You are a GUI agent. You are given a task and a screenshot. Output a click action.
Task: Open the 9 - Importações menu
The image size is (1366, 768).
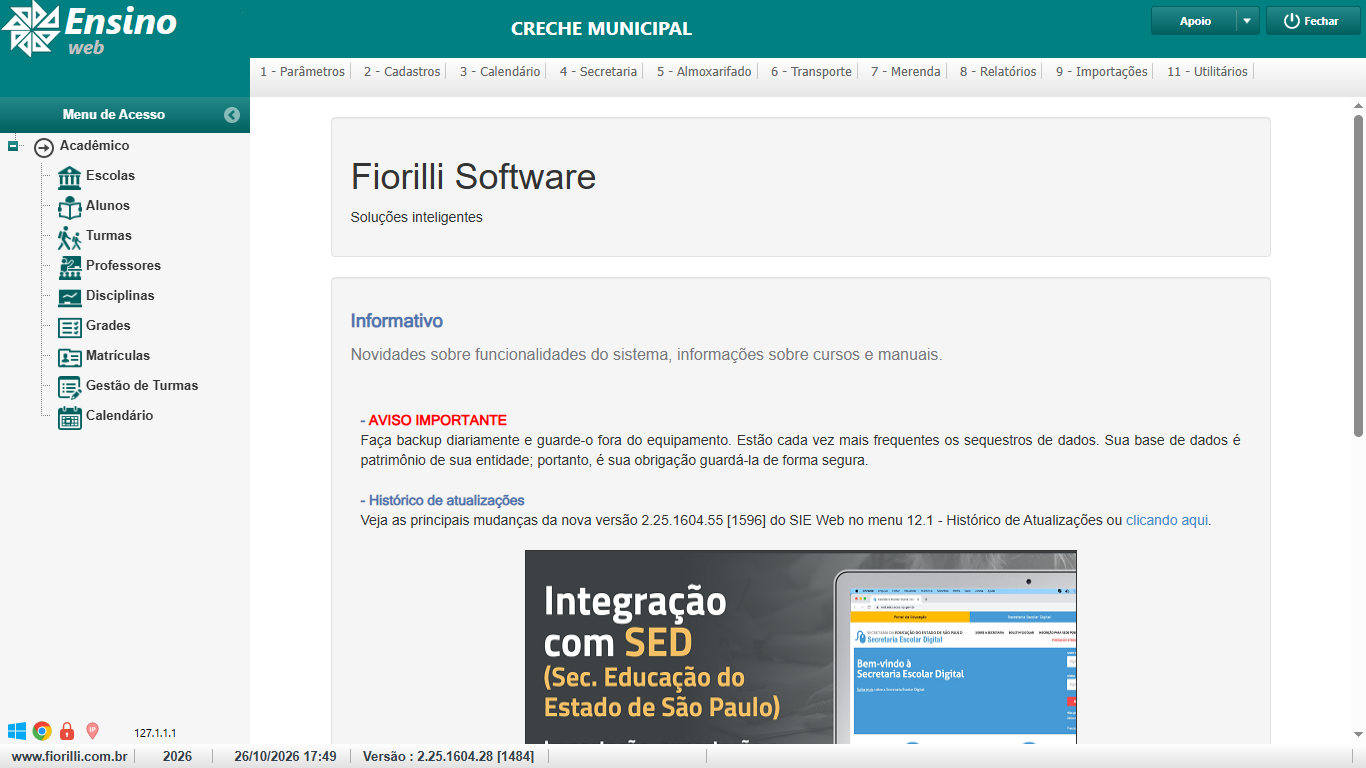[1101, 72]
